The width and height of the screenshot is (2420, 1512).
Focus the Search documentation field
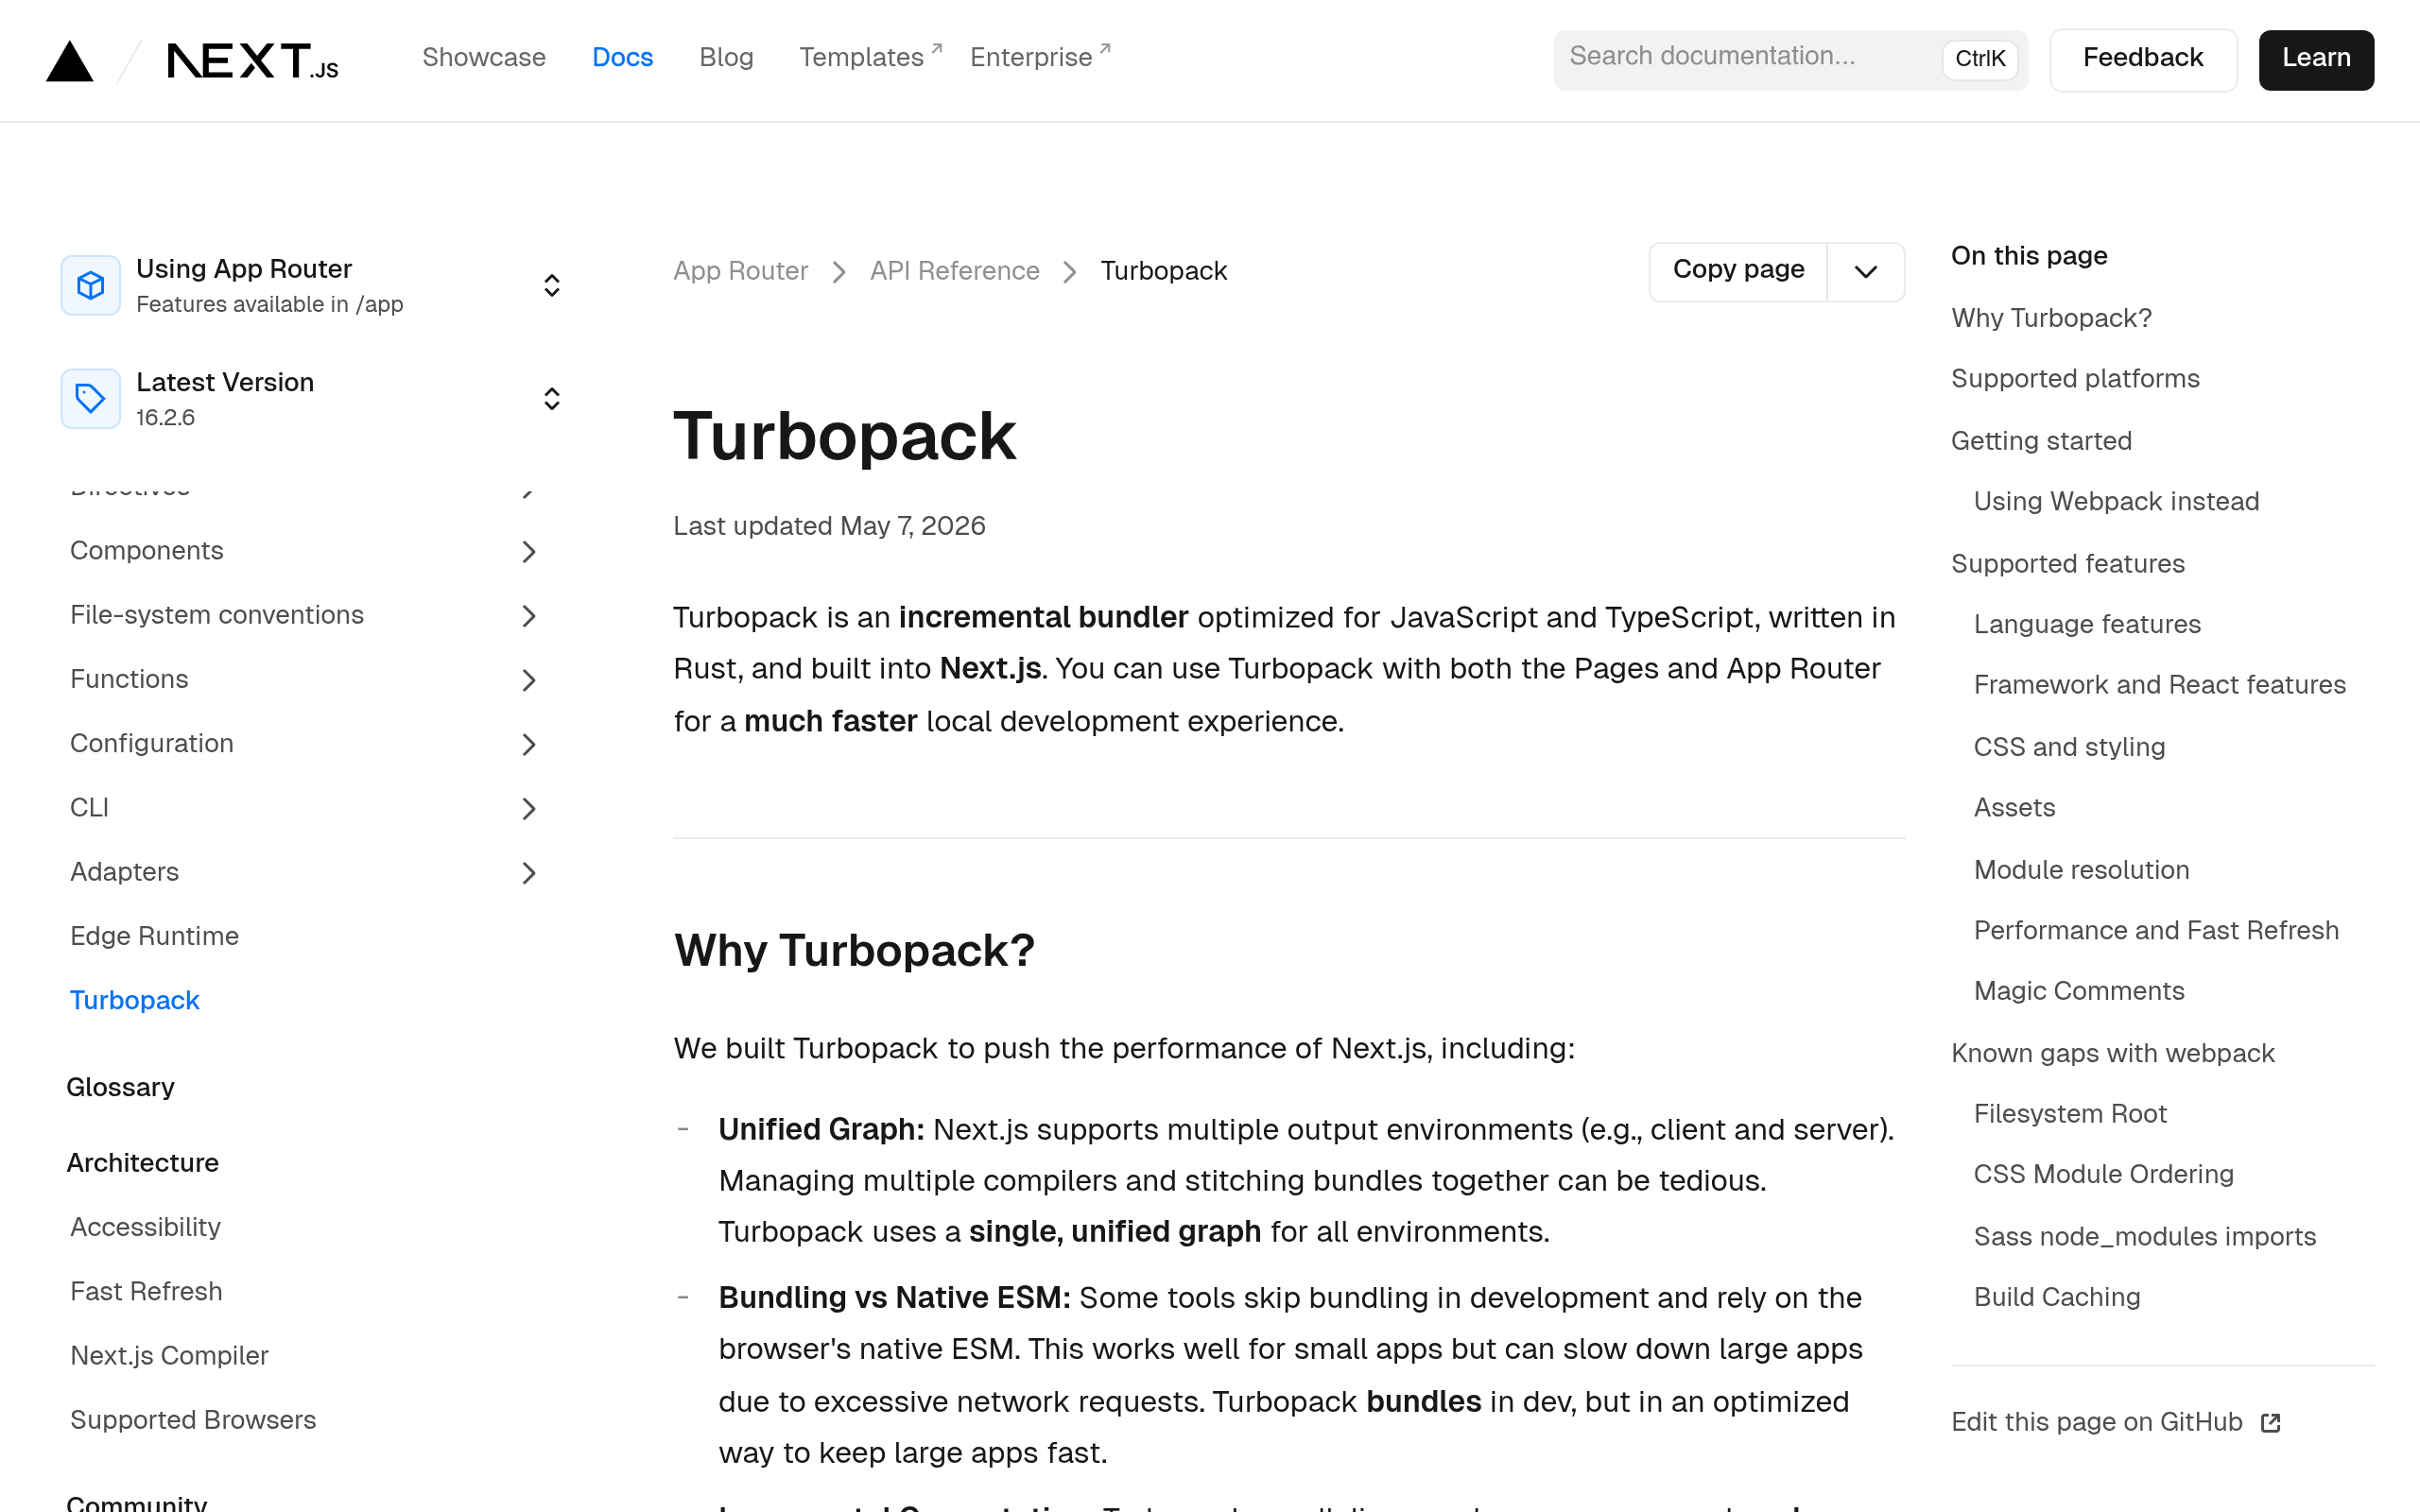[x=1790, y=59]
